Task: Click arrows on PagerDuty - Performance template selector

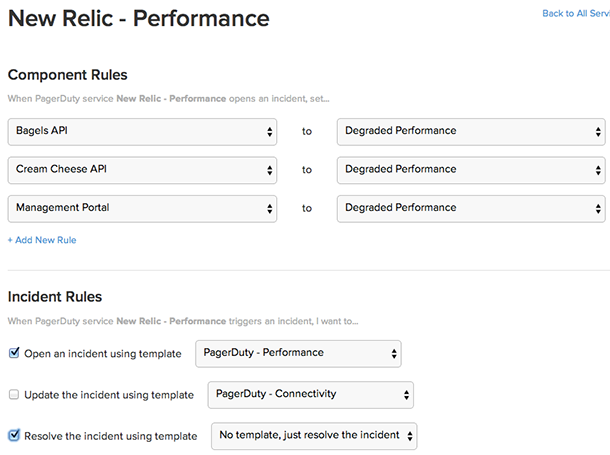Action: [394, 353]
